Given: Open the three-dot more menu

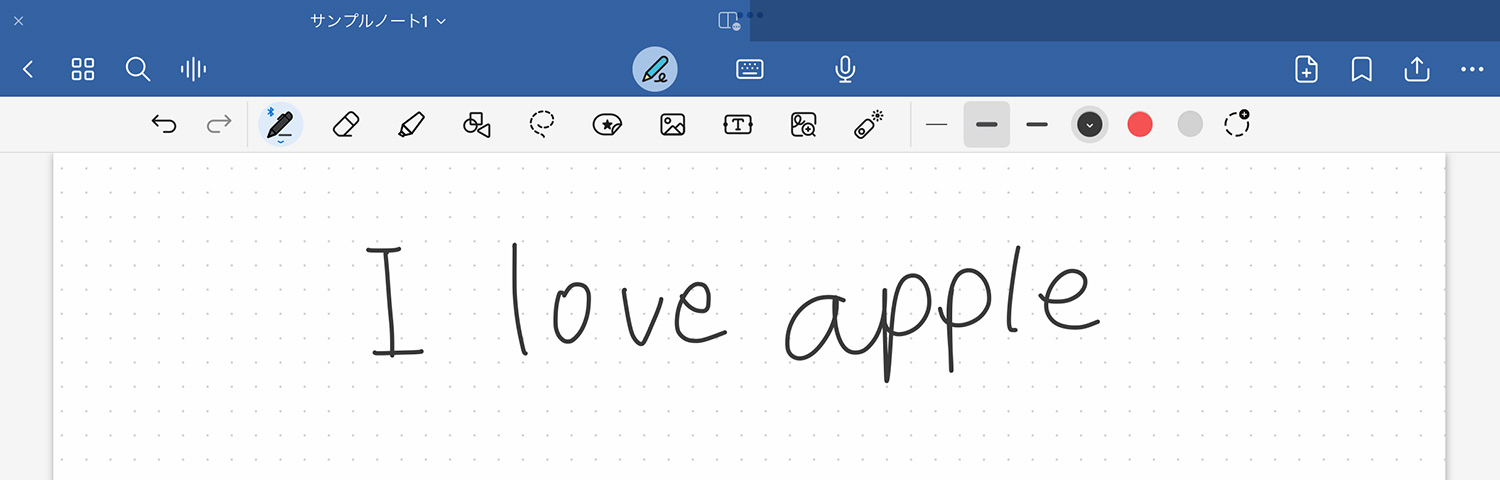Looking at the screenshot, I should [1472, 69].
